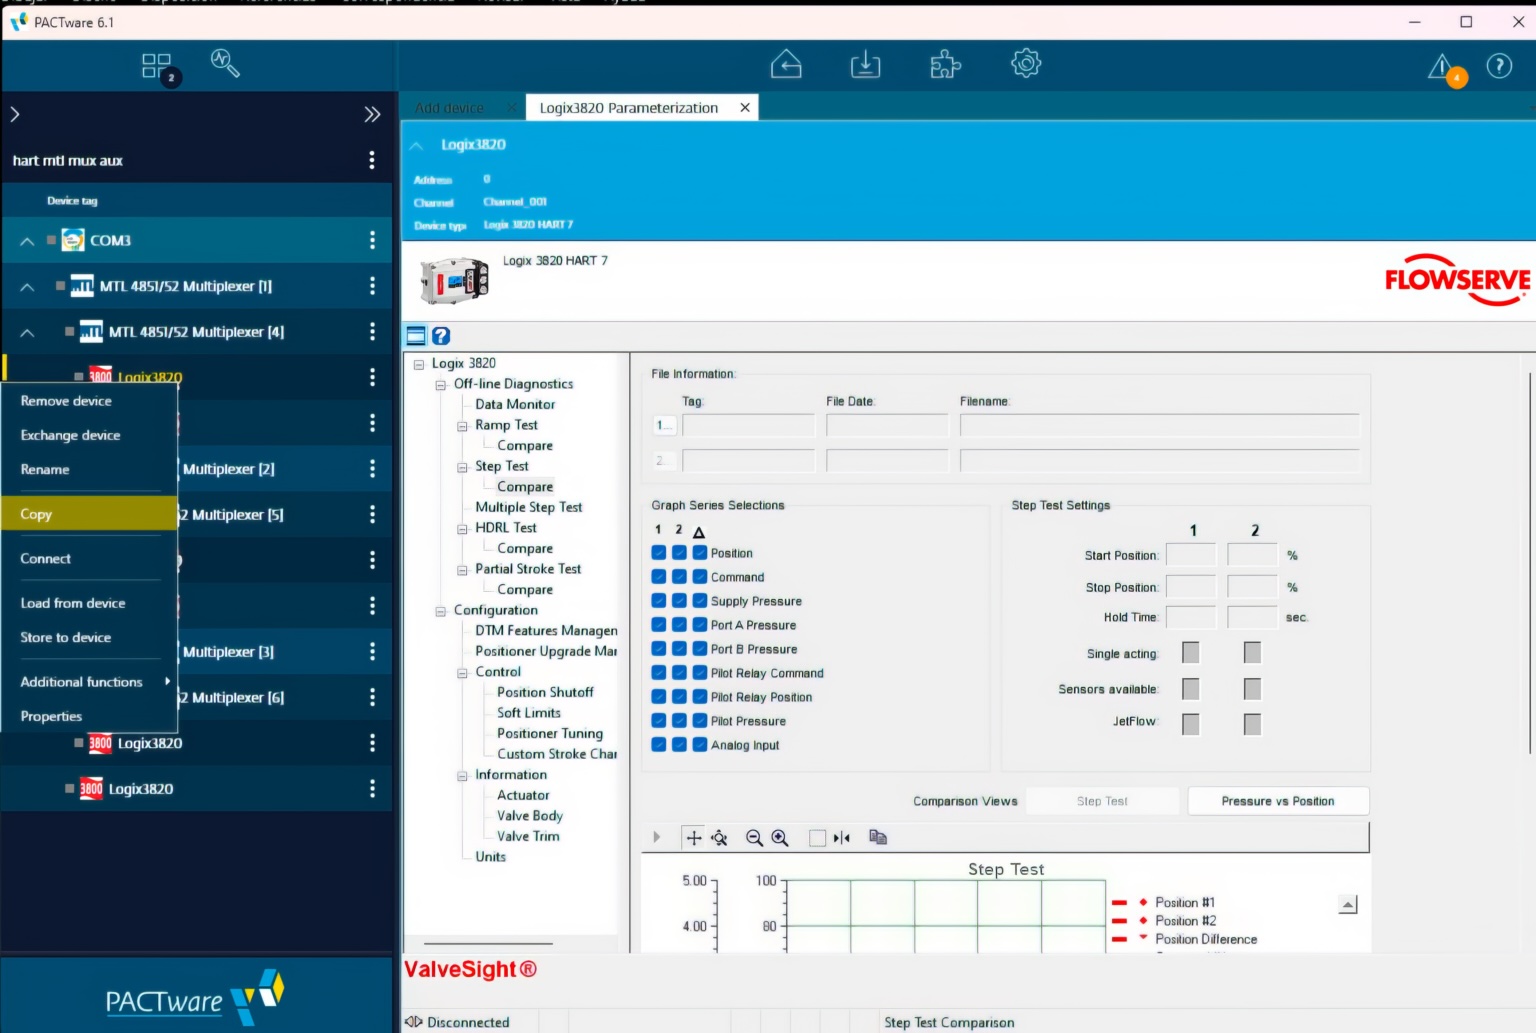
Task: Toggle series 2 checkbox for Command
Action: [x=679, y=576]
